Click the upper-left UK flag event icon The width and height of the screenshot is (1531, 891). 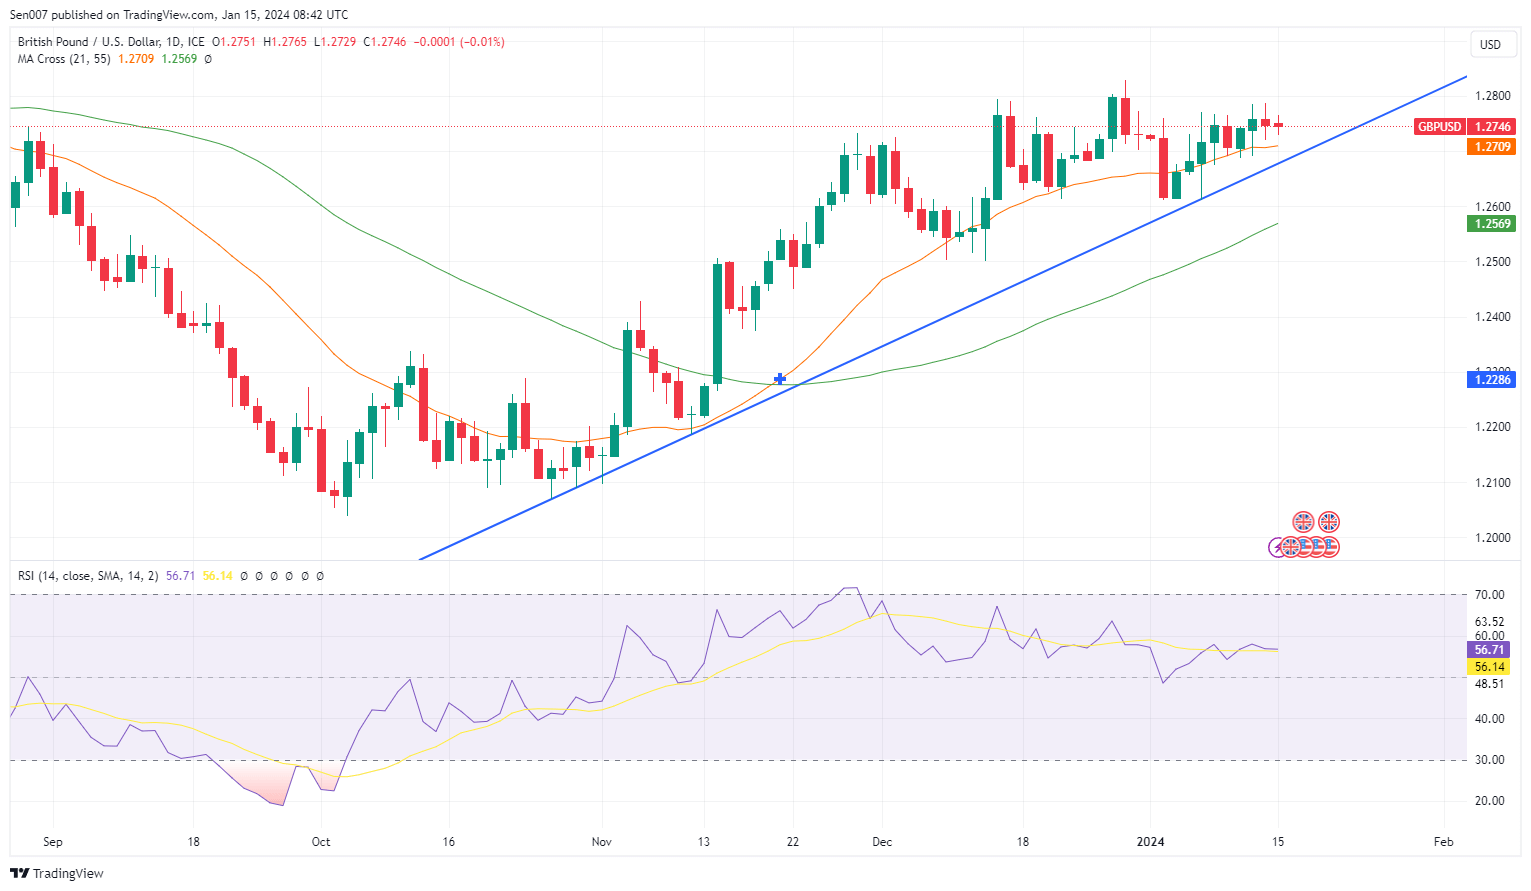[1303, 522]
